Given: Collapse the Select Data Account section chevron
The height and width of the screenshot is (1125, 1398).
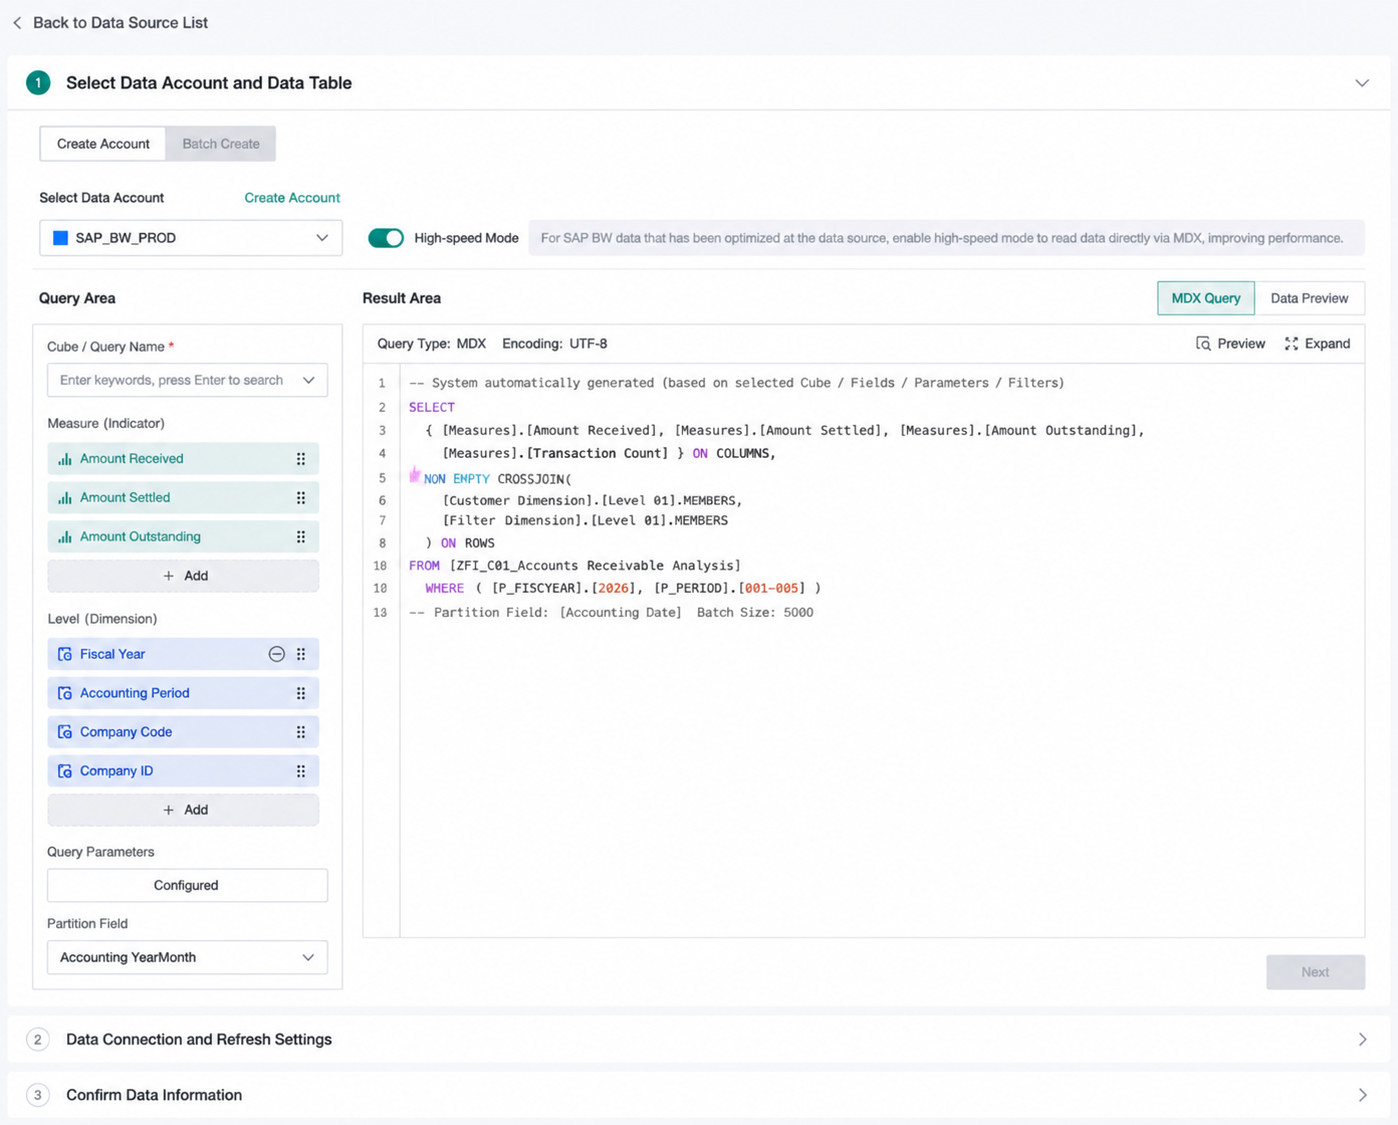Looking at the screenshot, I should coord(1362,83).
